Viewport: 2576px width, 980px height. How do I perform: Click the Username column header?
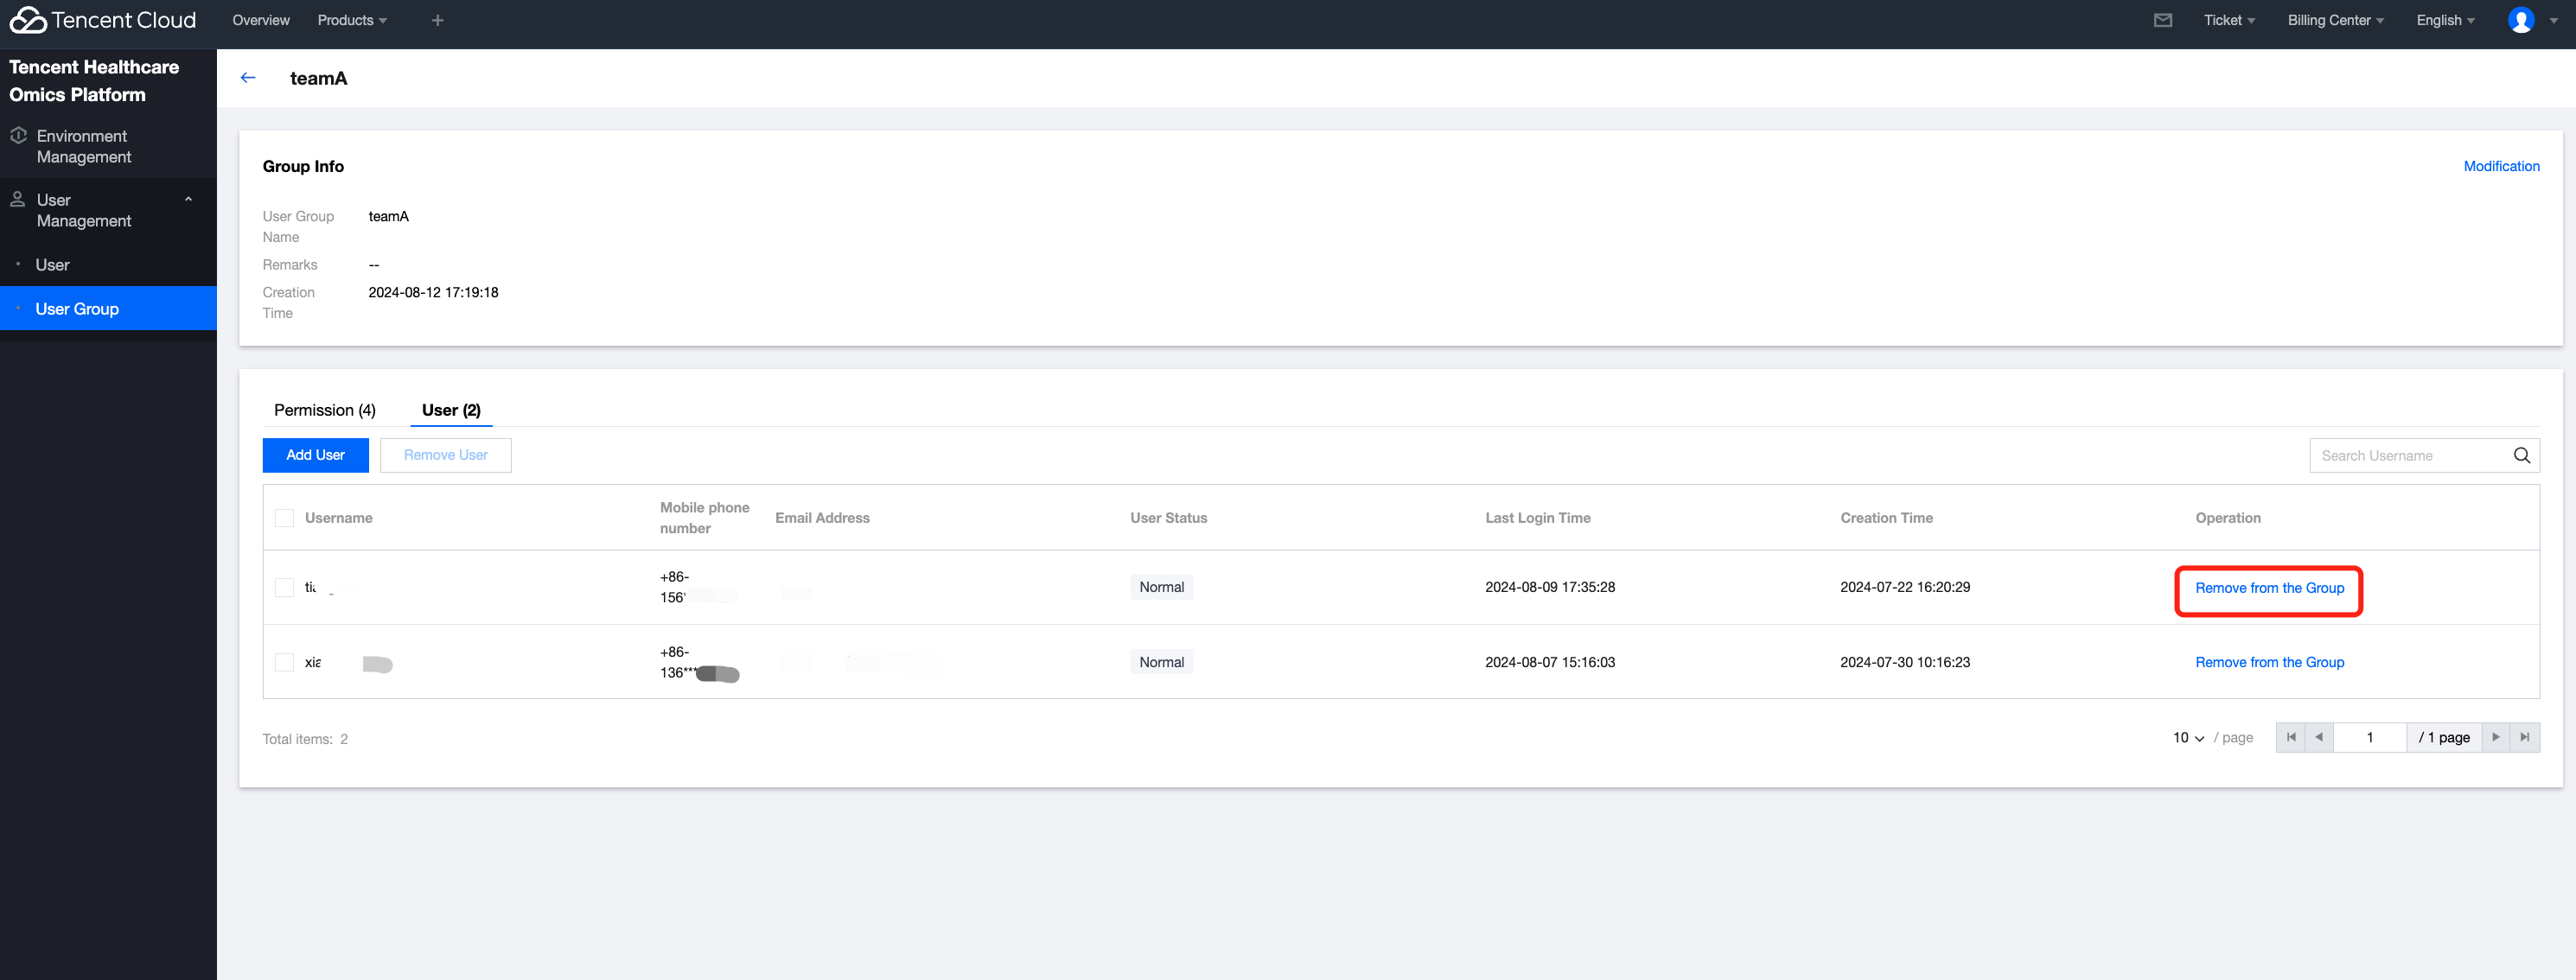click(339, 518)
